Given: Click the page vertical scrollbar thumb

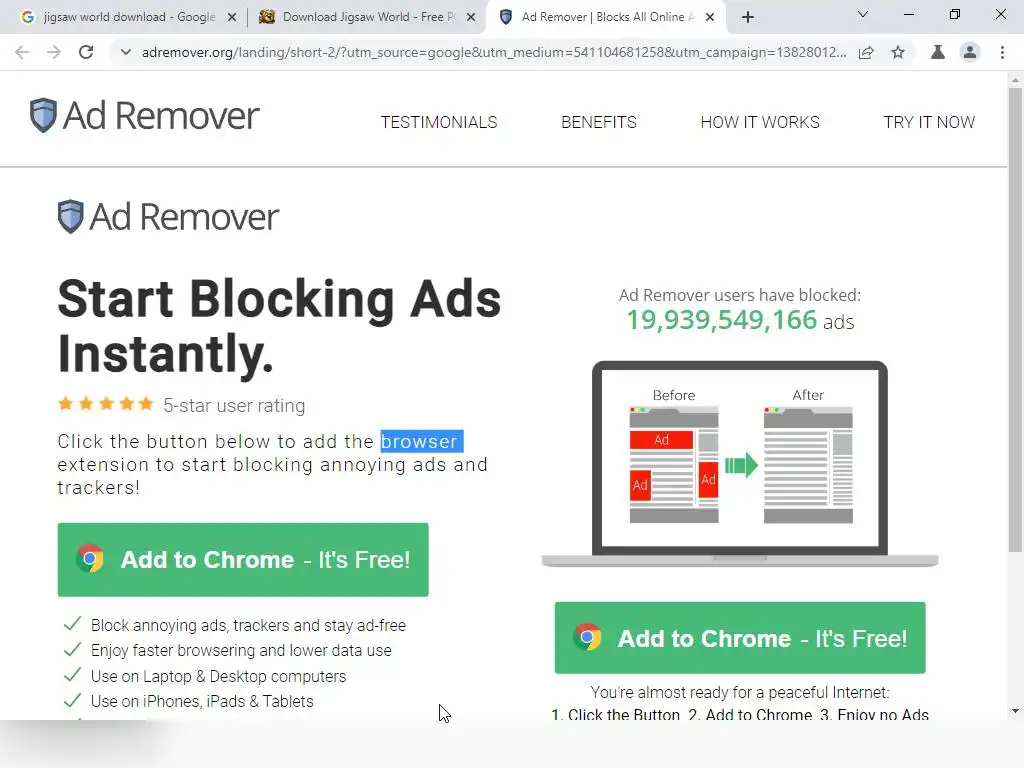Looking at the screenshot, I should point(1015,320).
